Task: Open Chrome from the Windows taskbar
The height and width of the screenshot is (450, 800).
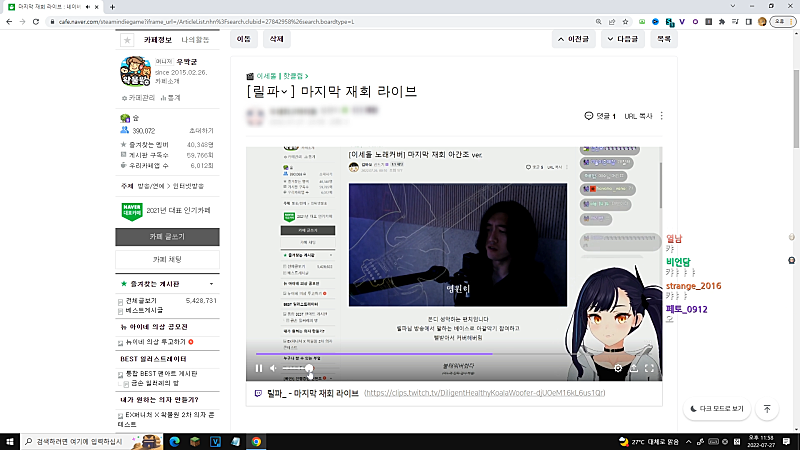Action: 257,440
